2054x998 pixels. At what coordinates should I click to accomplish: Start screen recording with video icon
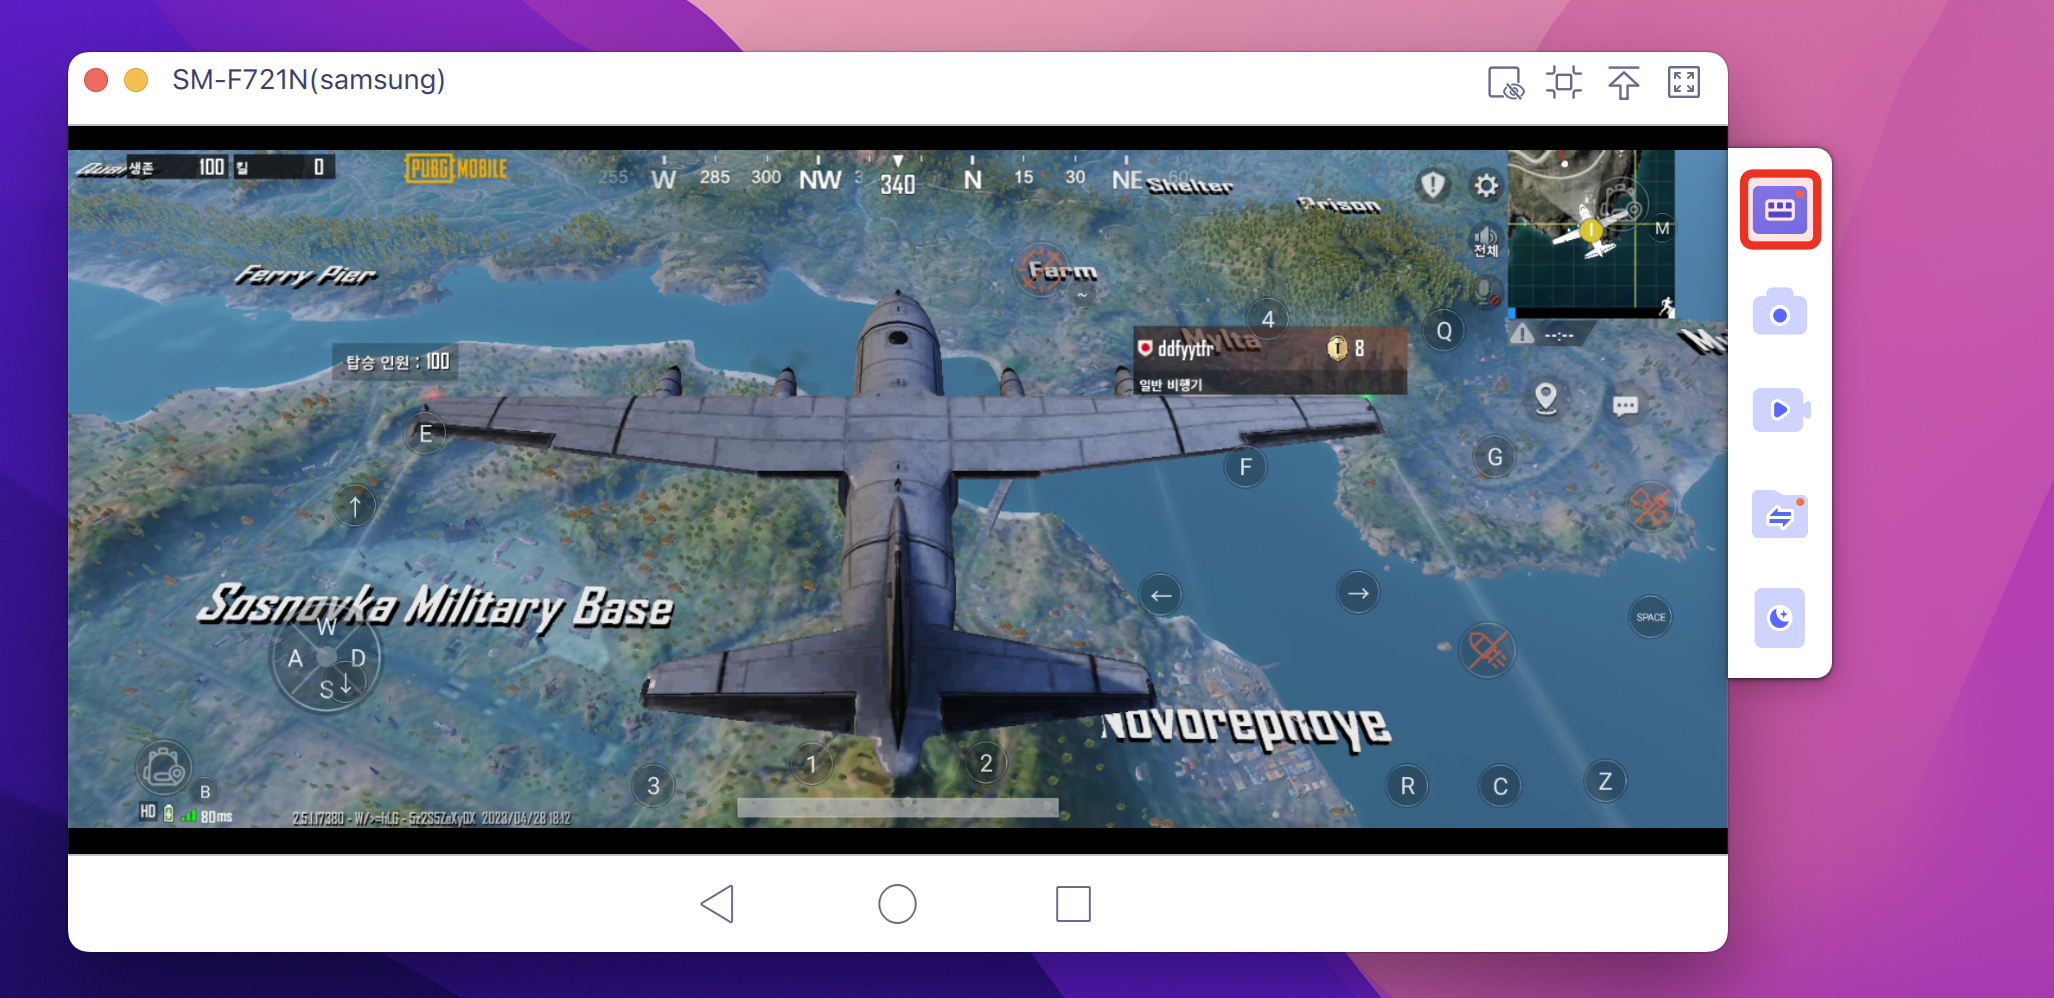coord(1780,410)
